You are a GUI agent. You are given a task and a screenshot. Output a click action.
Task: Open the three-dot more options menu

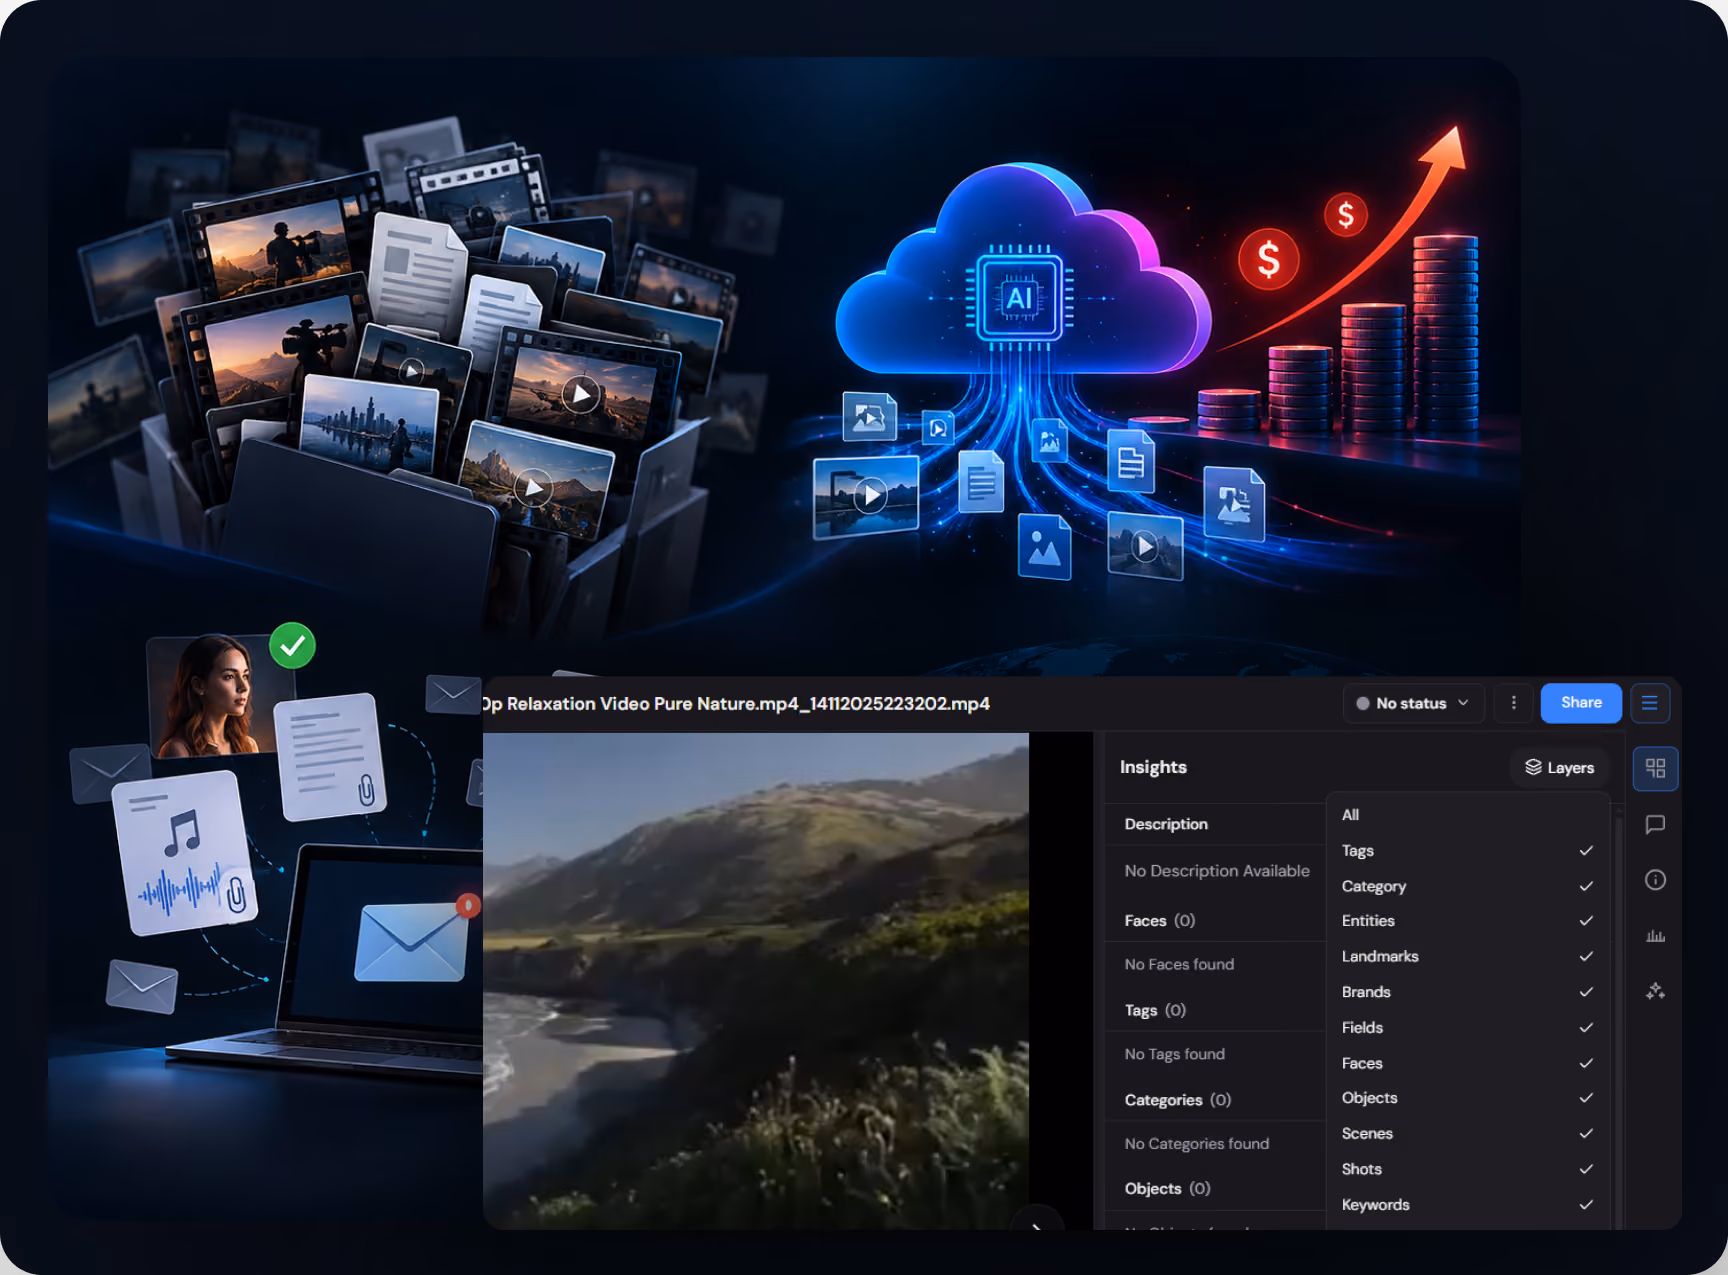1513,703
